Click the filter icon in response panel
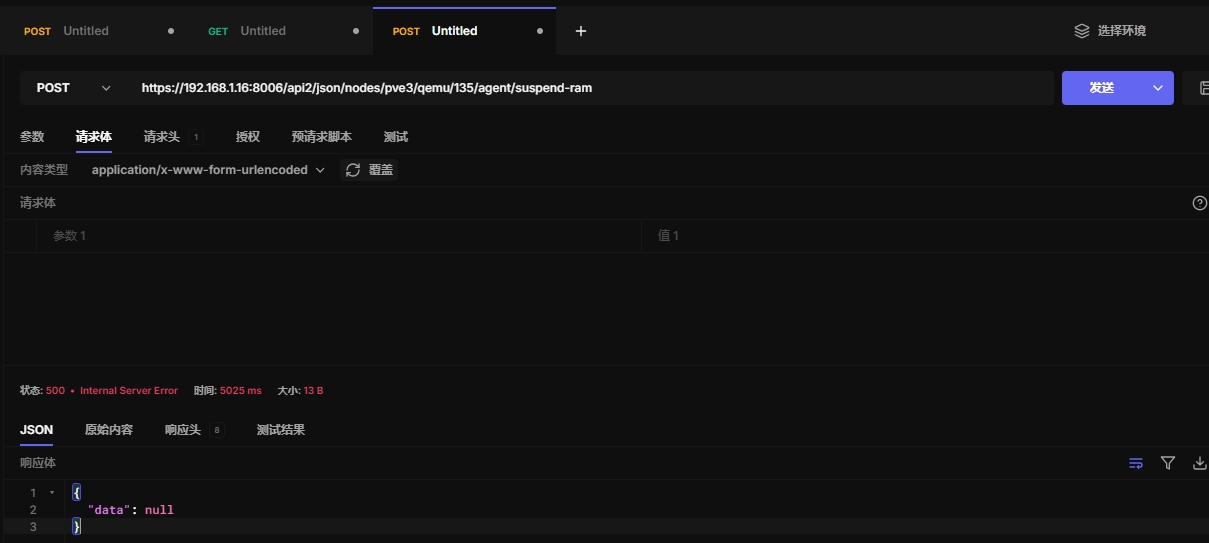1209x543 pixels. point(1167,463)
